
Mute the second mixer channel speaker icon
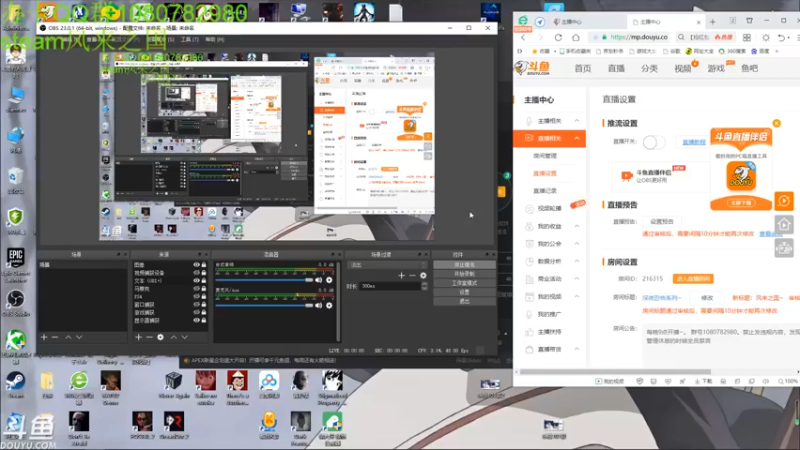tap(319, 306)
